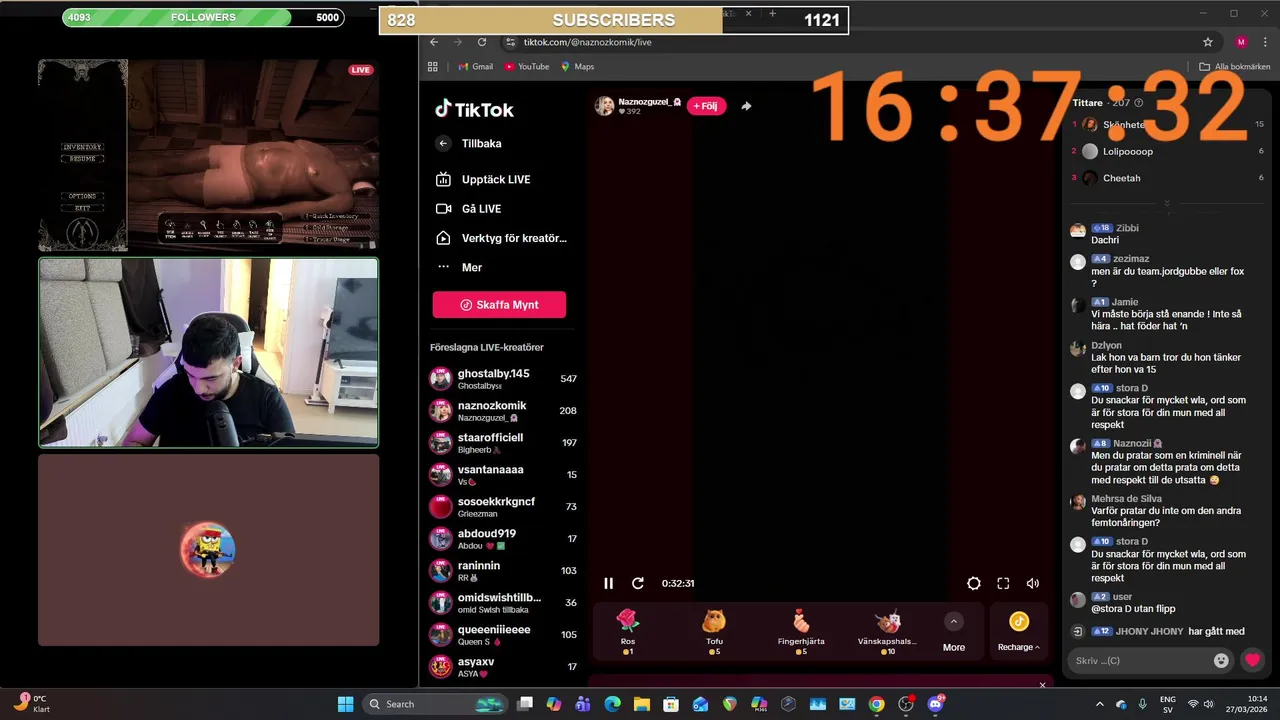Screen dimensions: 1280x720
Task: Open raninnin suggested live
Action: pyautogui.click(x=503, y=571)
